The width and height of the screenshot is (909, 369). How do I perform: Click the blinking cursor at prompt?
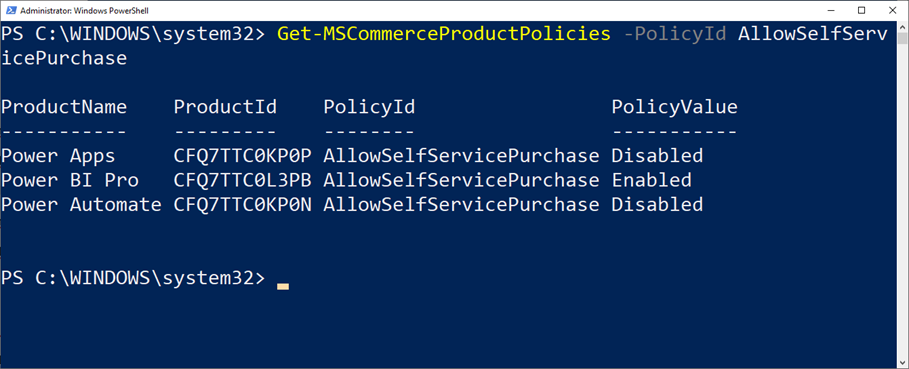(x=283, y=286)
